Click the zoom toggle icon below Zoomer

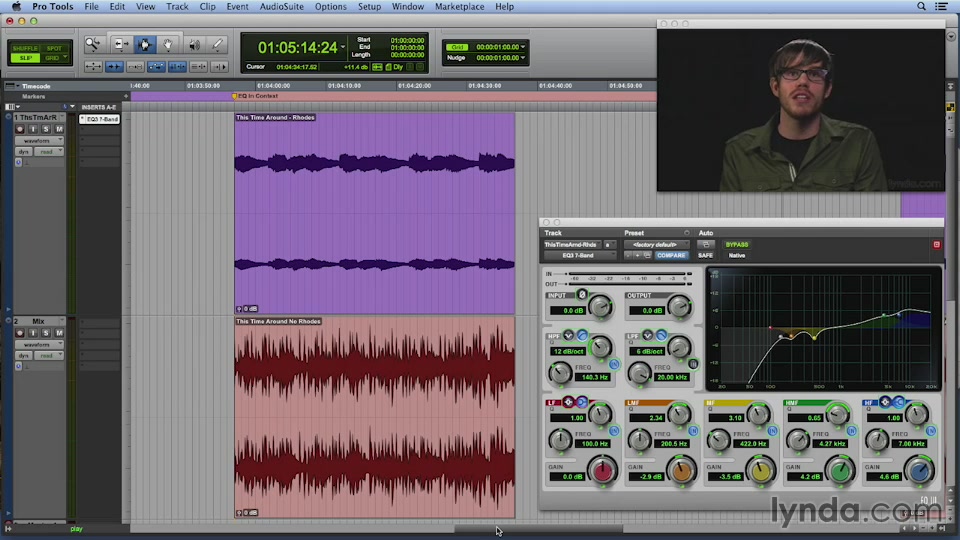(93, 66)
